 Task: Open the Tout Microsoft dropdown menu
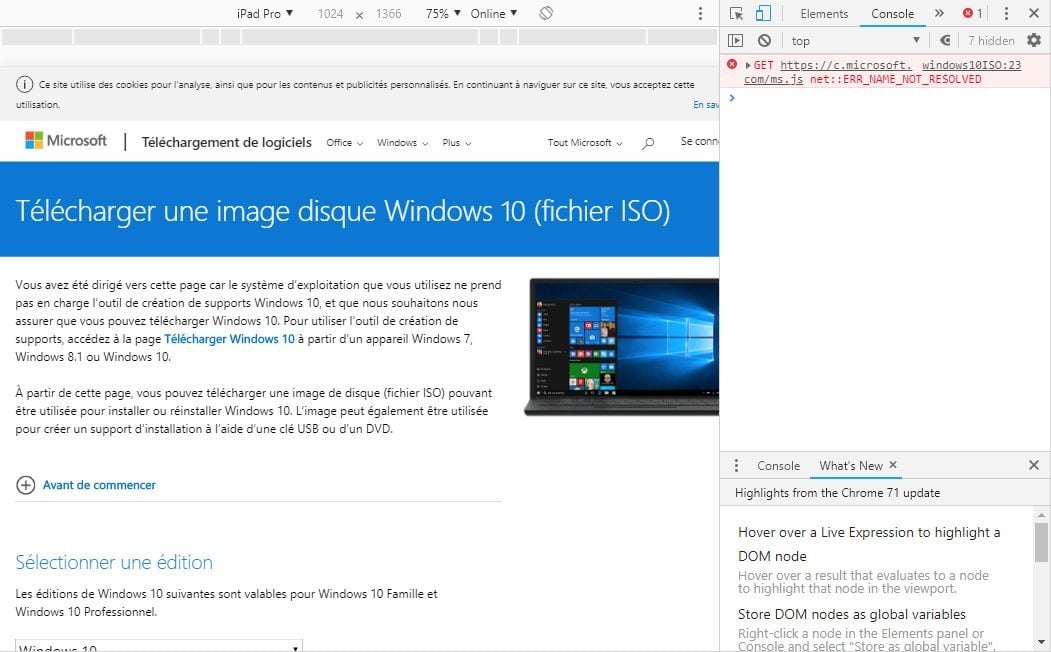point(584,143)
